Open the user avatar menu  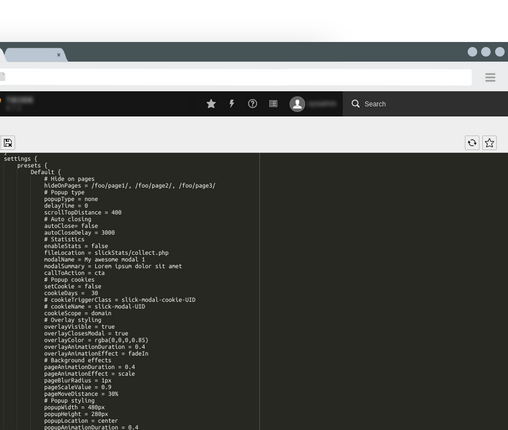click(297, 104)
